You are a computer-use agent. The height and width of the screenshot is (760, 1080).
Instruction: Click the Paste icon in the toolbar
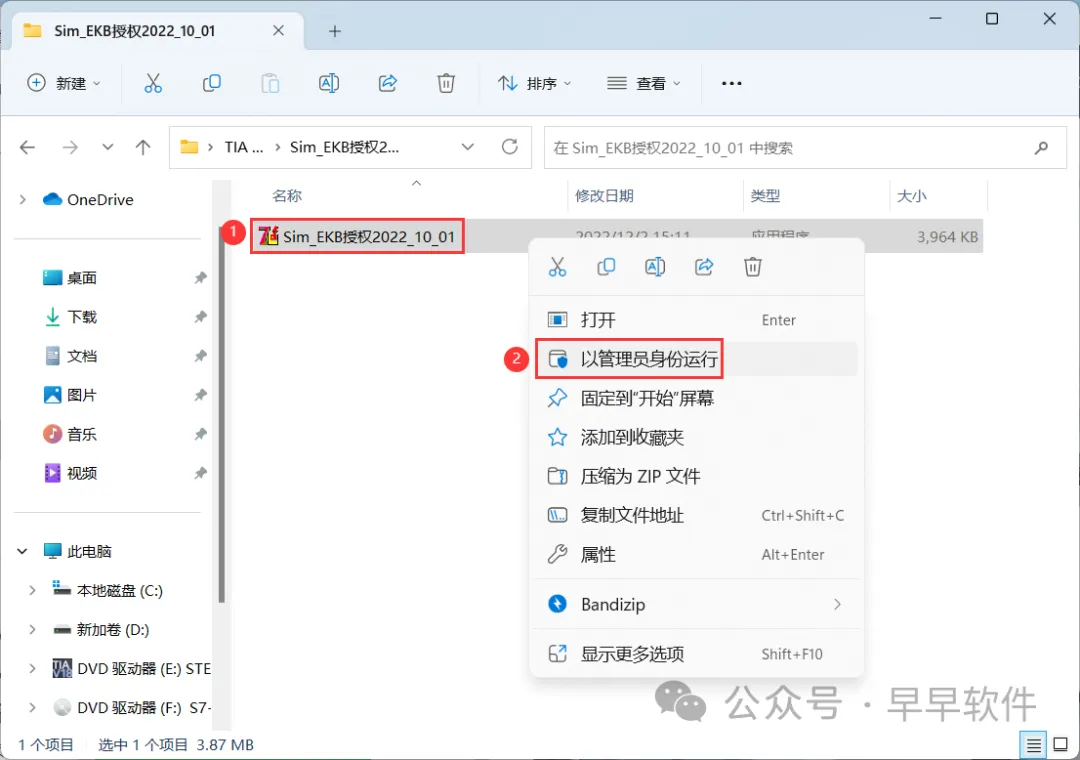270,83
